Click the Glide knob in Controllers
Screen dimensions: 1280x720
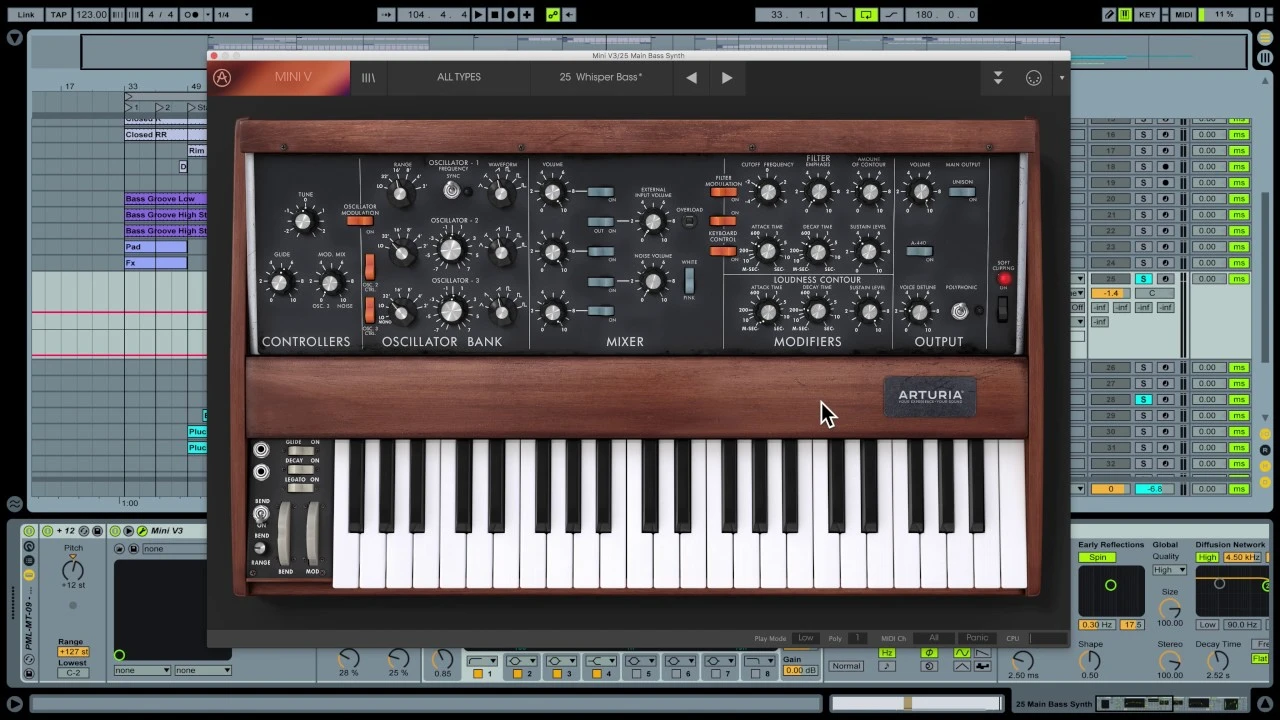(281, 284)
